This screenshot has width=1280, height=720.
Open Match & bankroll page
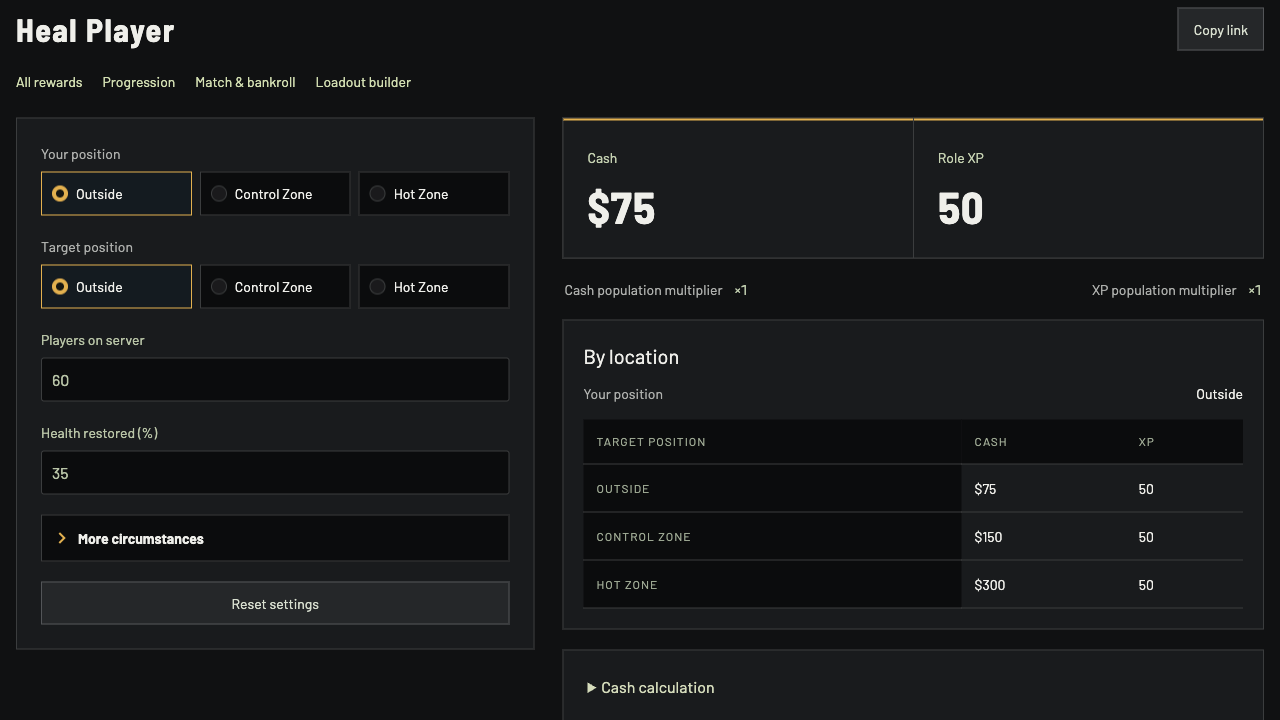245,82
